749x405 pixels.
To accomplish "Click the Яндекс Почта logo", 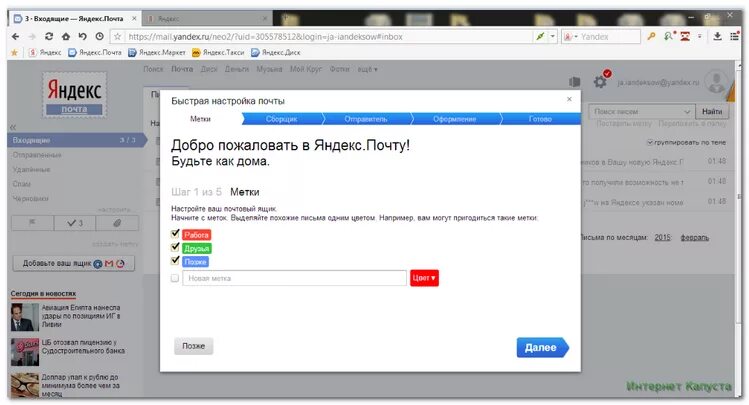I will tap(74, 95).
